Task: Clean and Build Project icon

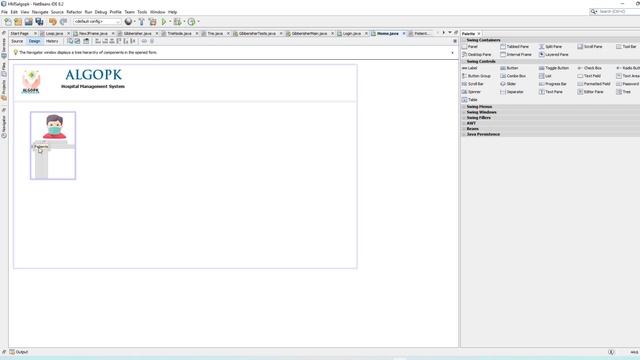Action: (153, 22)
